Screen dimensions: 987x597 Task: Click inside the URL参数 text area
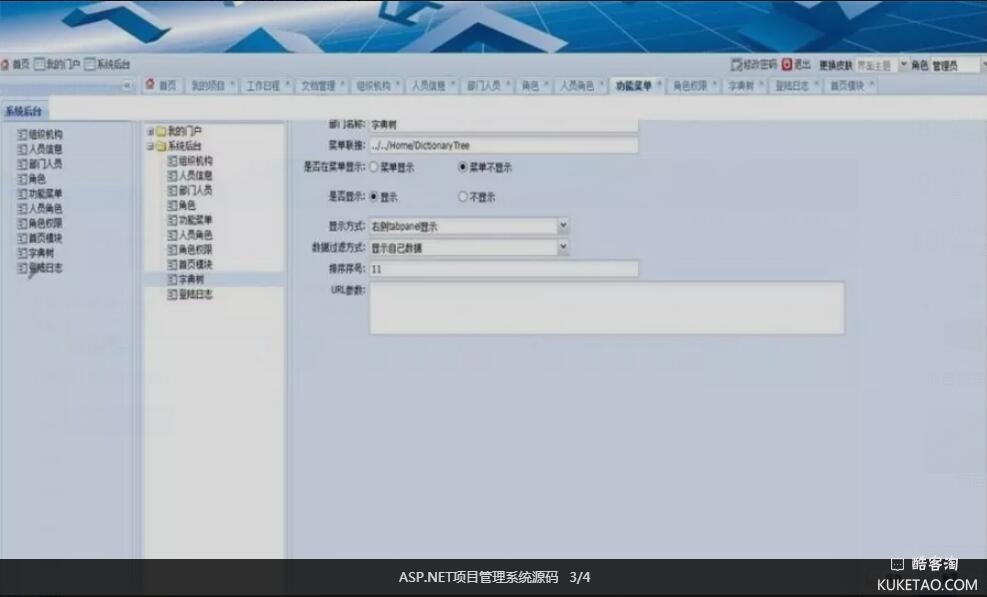point(607,308)
